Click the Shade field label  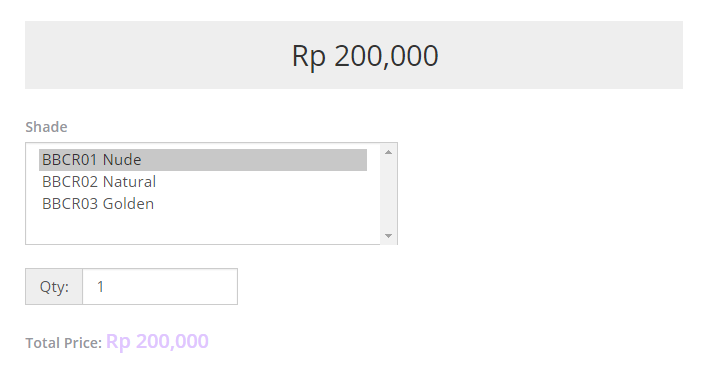46,127
